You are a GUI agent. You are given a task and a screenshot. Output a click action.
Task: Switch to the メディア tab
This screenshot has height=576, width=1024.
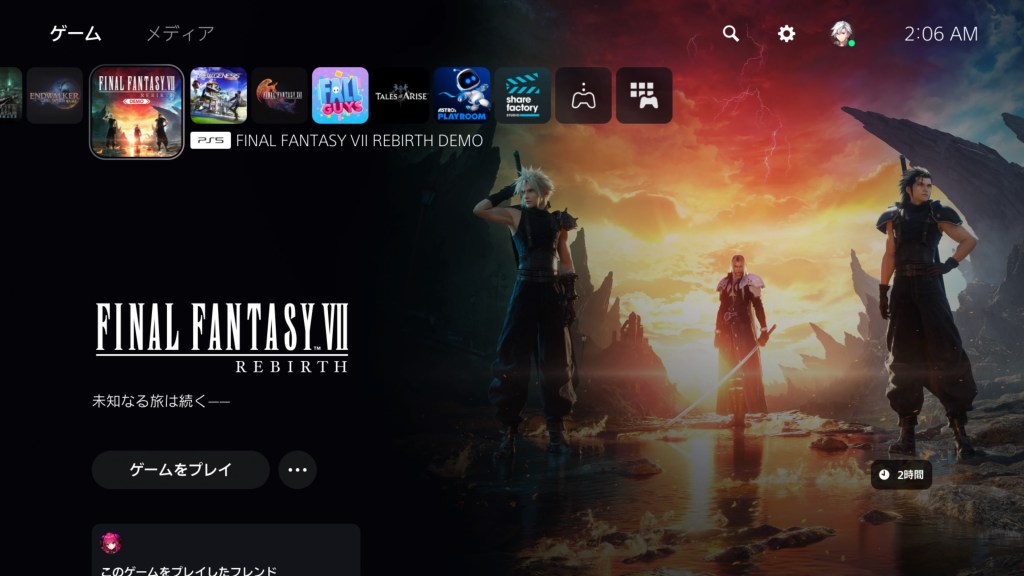point(180,34)
